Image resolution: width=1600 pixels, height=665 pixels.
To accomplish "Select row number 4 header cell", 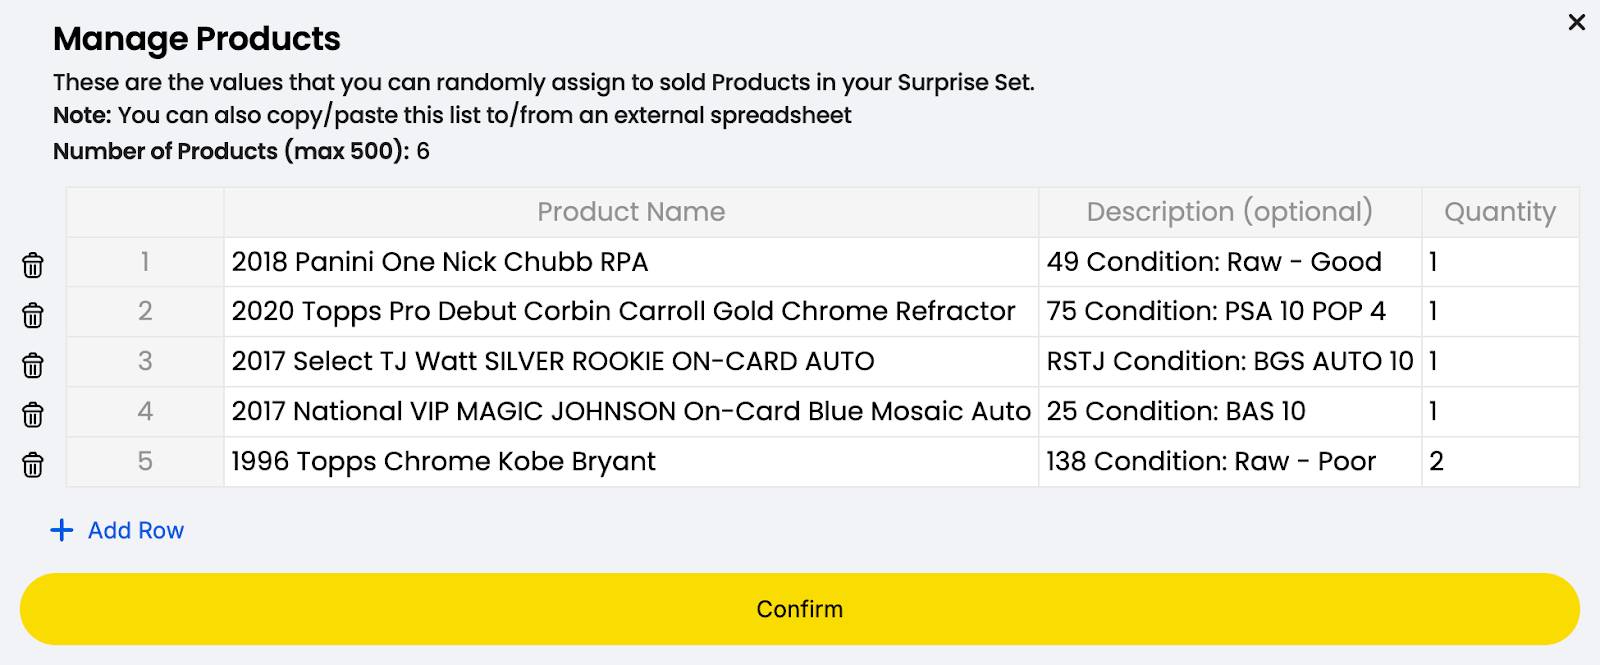I will click(145, 412).
